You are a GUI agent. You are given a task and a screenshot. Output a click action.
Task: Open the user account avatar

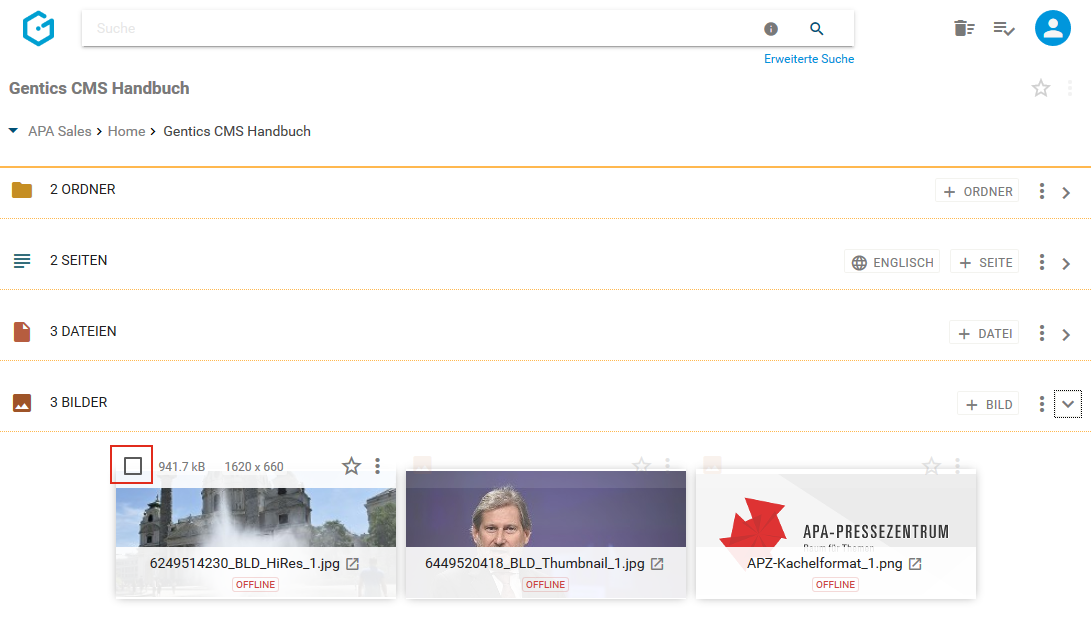pos(1052,29)
